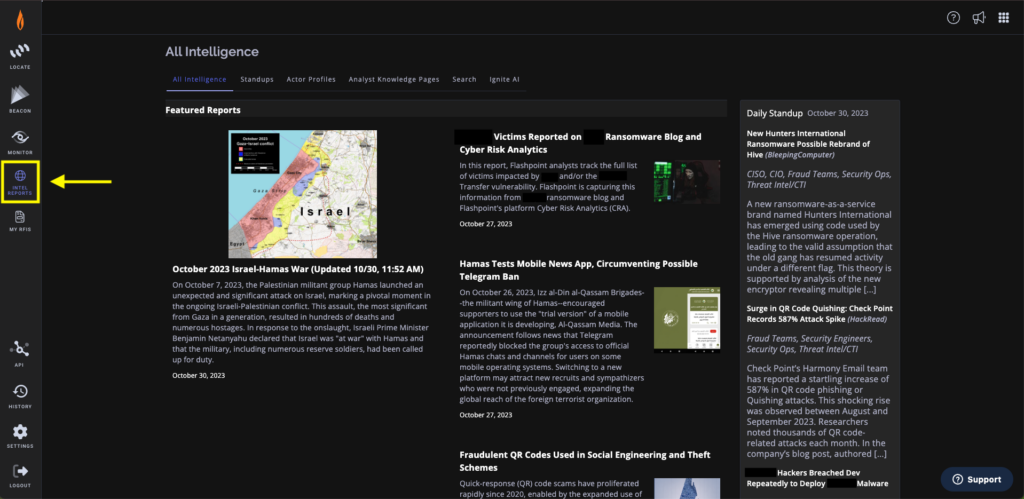Click the Daily Standup heading
This screenshot has width=1024, height=499.
[775, 113]
